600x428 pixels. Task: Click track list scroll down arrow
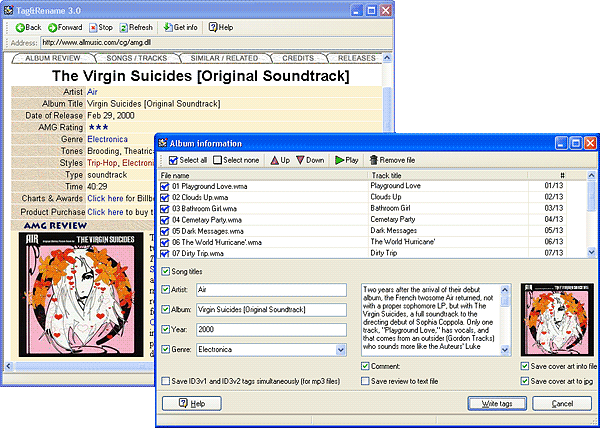592,252
